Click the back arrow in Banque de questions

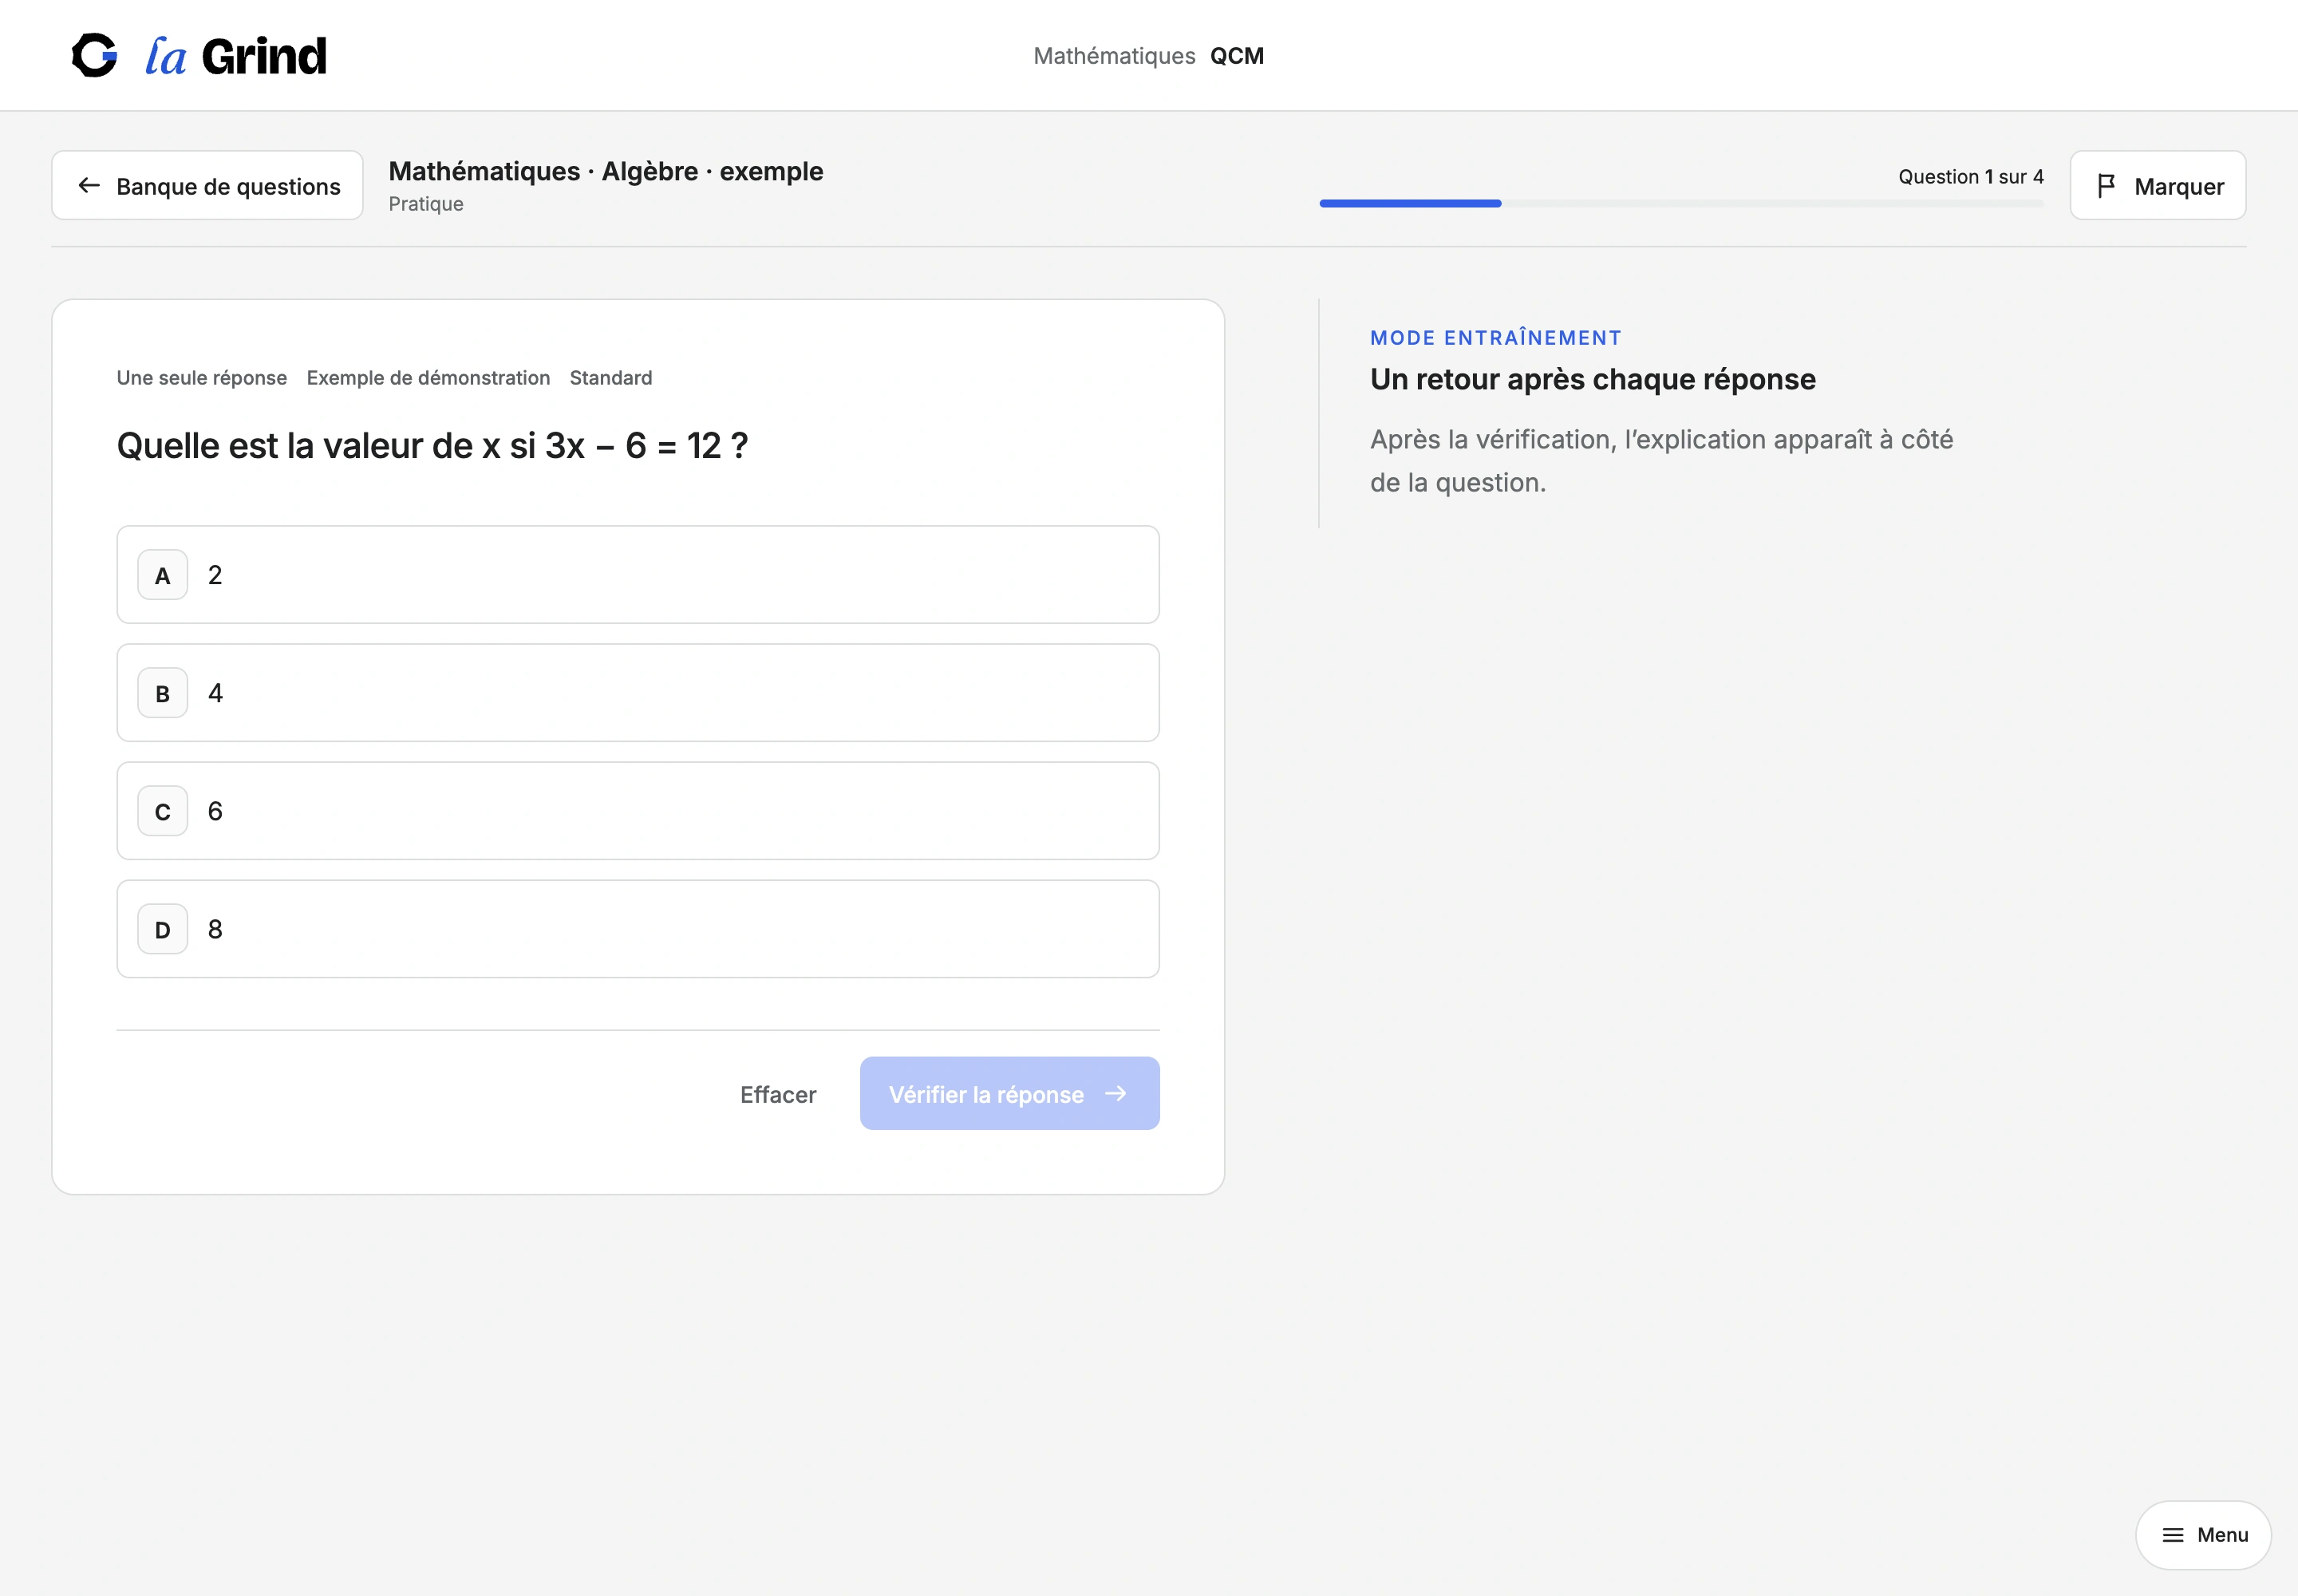89,186
